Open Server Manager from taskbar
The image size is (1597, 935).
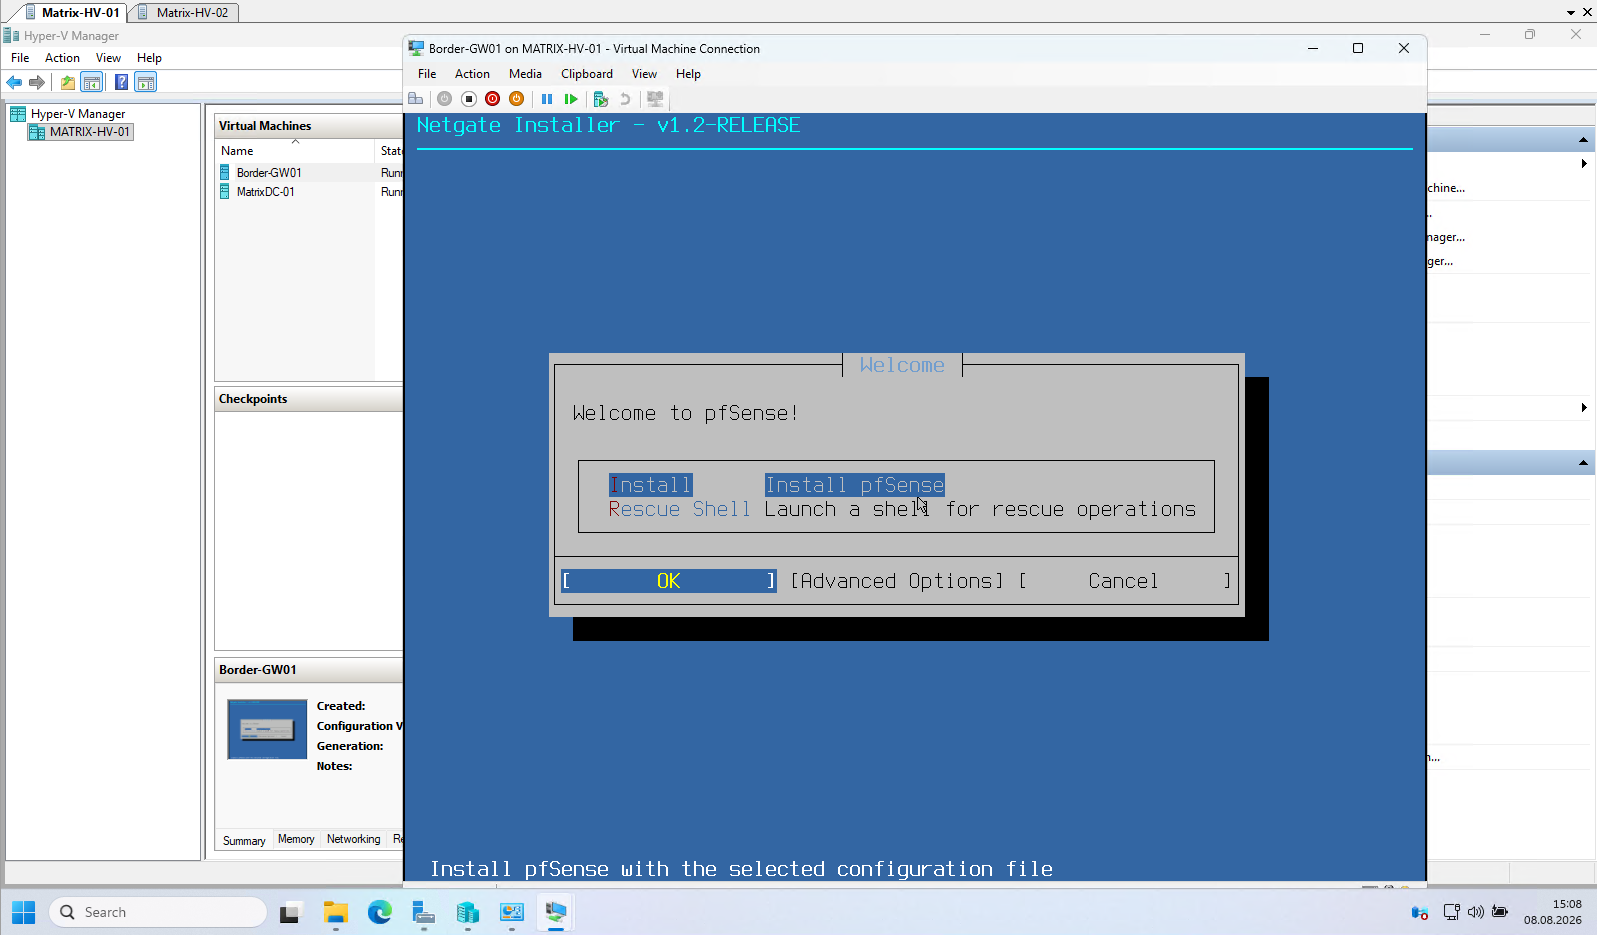pos(423,912)
